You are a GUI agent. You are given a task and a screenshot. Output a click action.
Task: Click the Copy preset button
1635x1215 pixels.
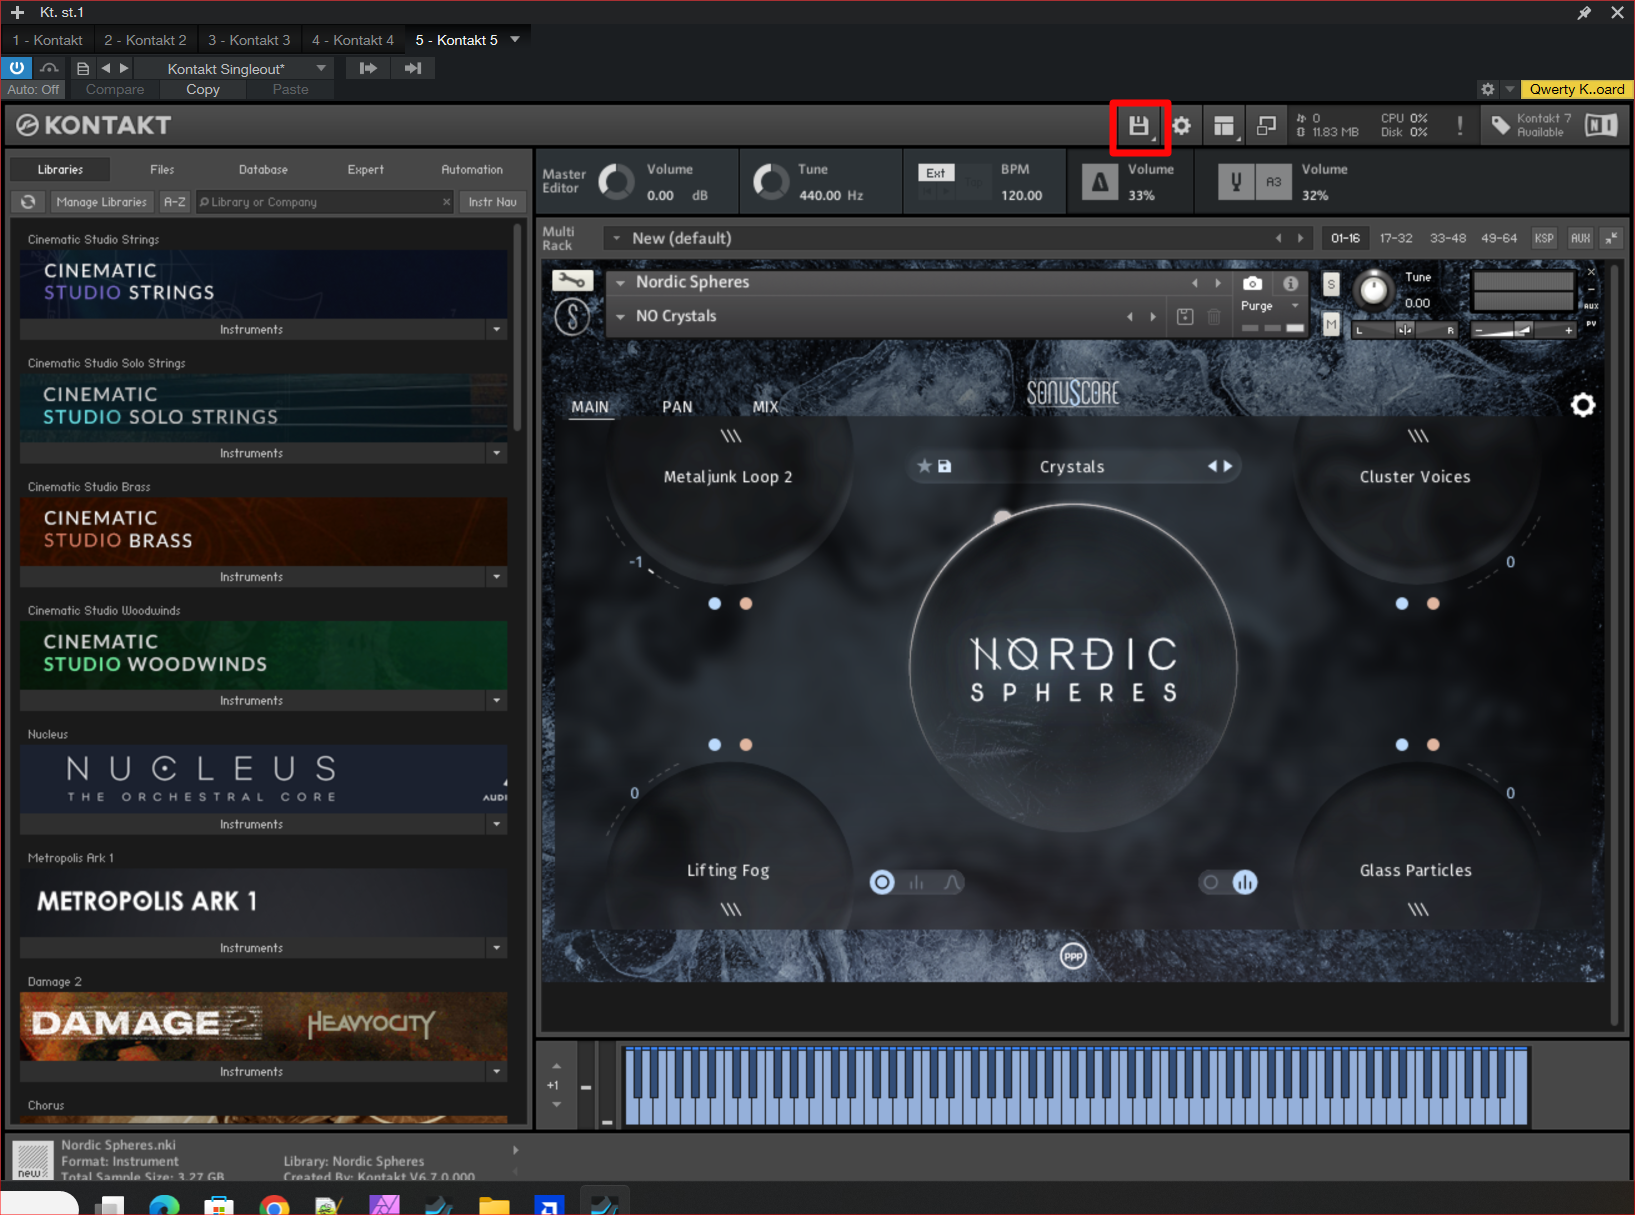[203, 89]
